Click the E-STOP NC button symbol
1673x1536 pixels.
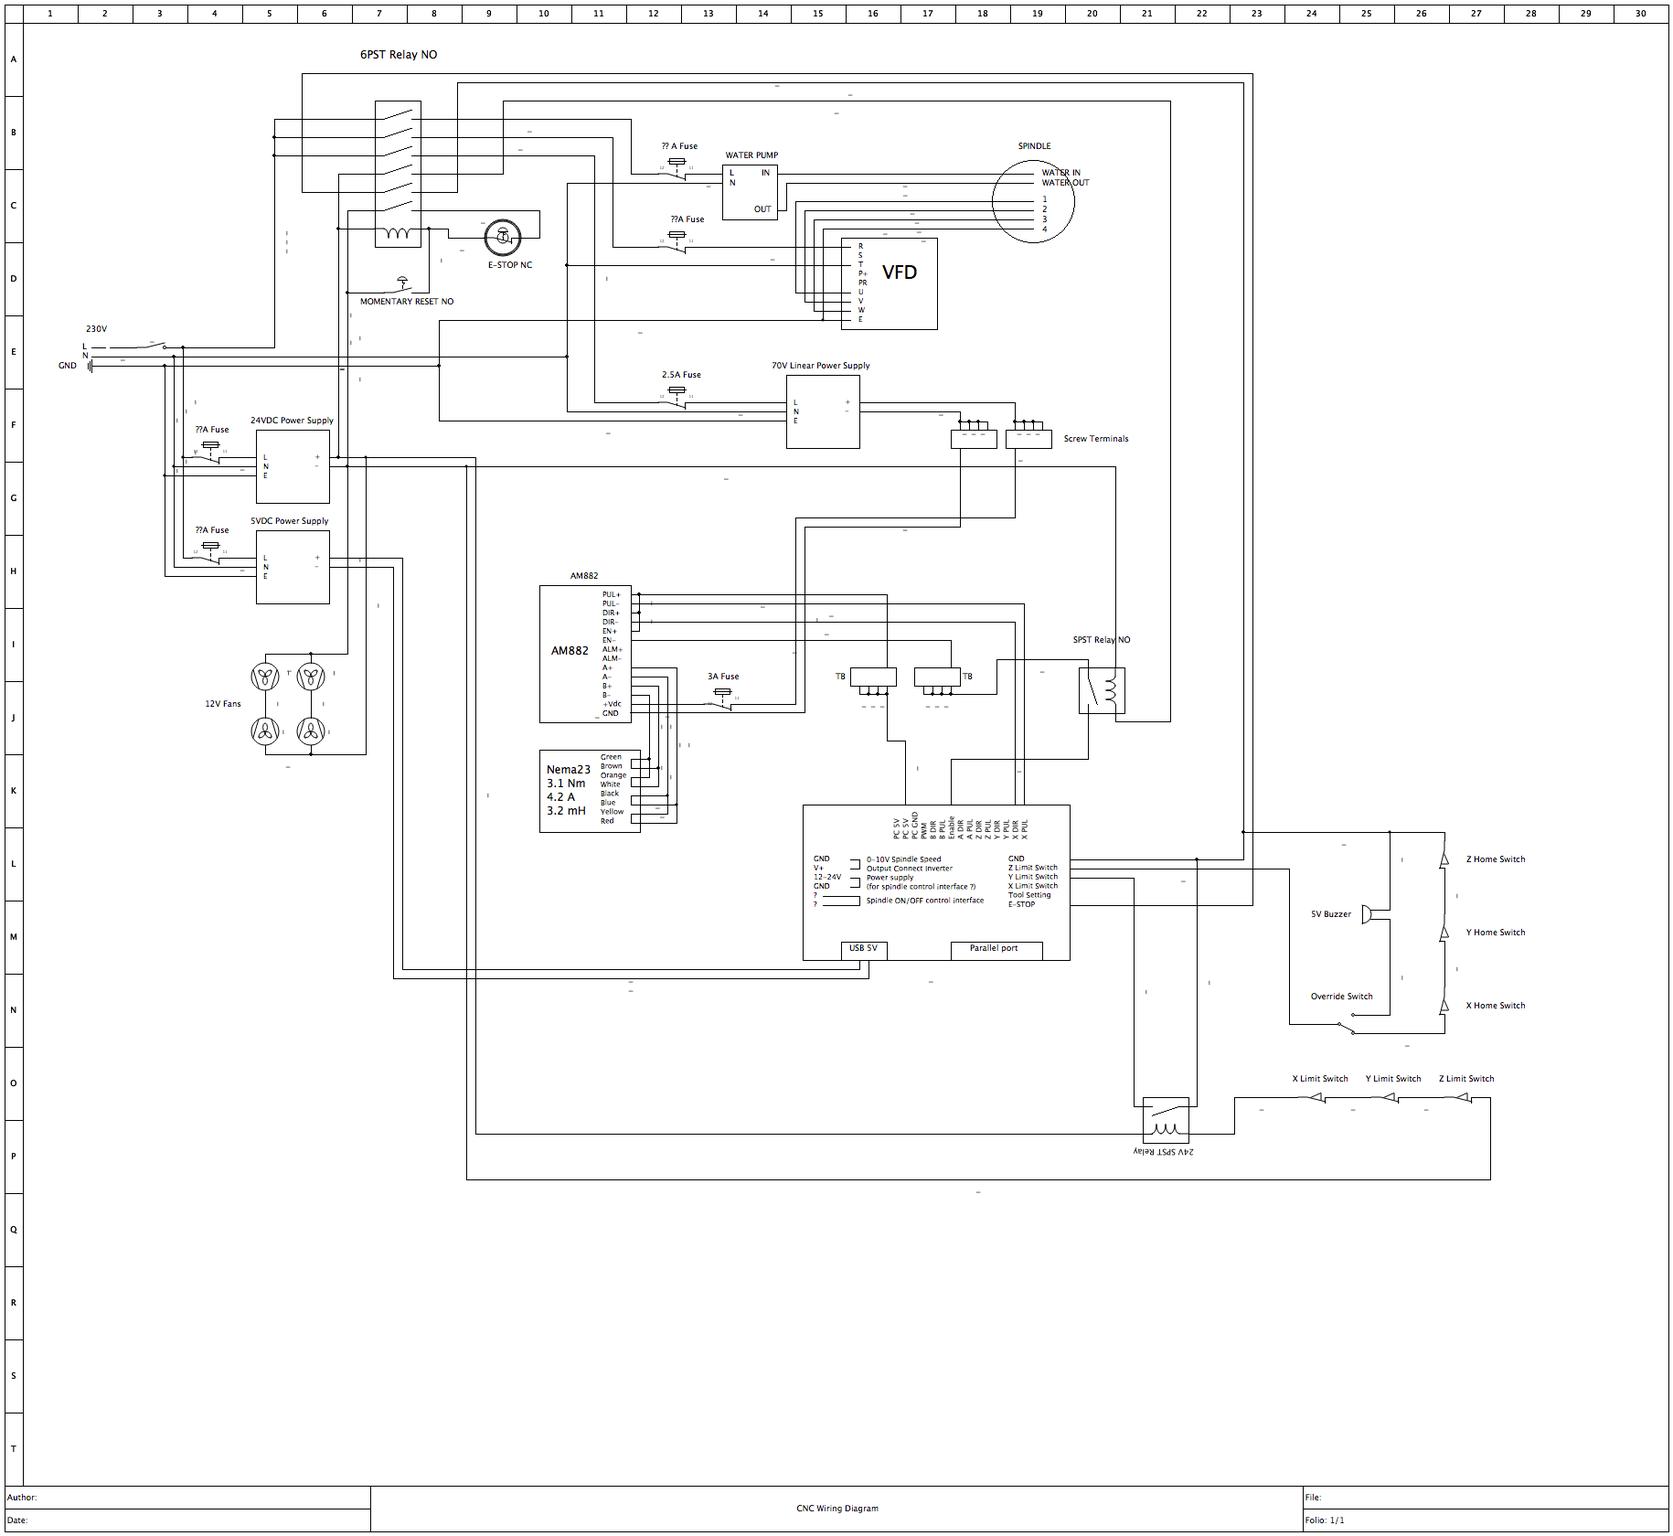(502, 238)
